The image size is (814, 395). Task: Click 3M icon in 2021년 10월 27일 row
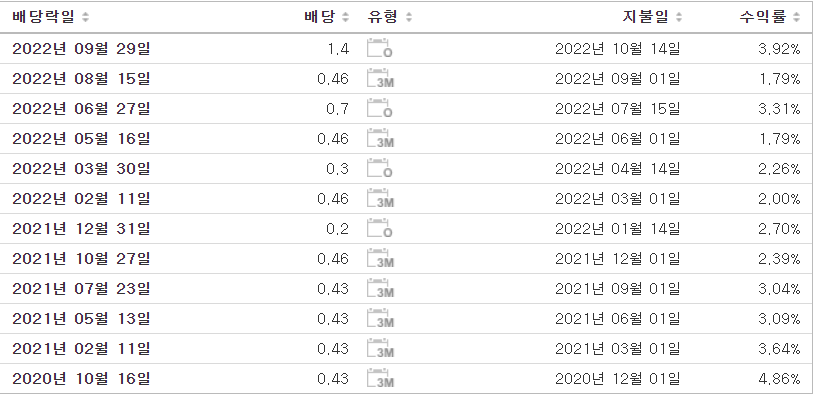click(380, 258)
